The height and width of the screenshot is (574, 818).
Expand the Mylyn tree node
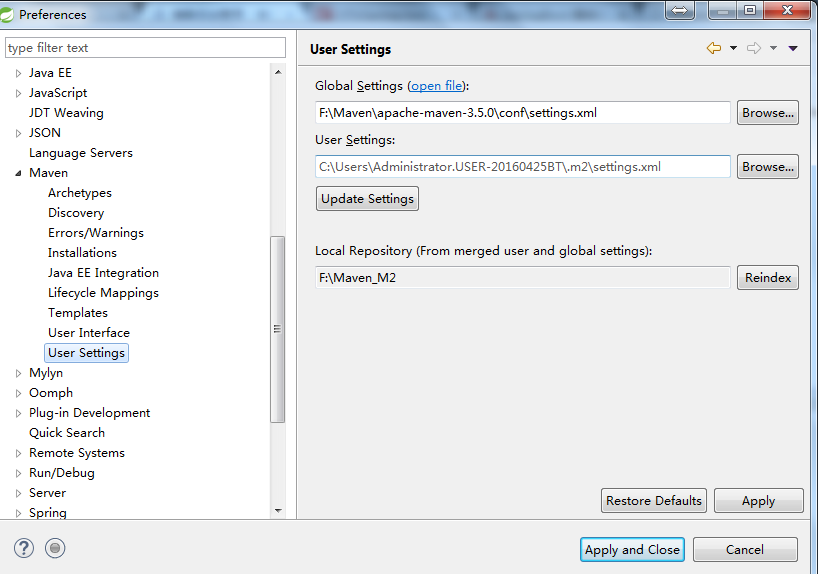click(x=18, y=373)
